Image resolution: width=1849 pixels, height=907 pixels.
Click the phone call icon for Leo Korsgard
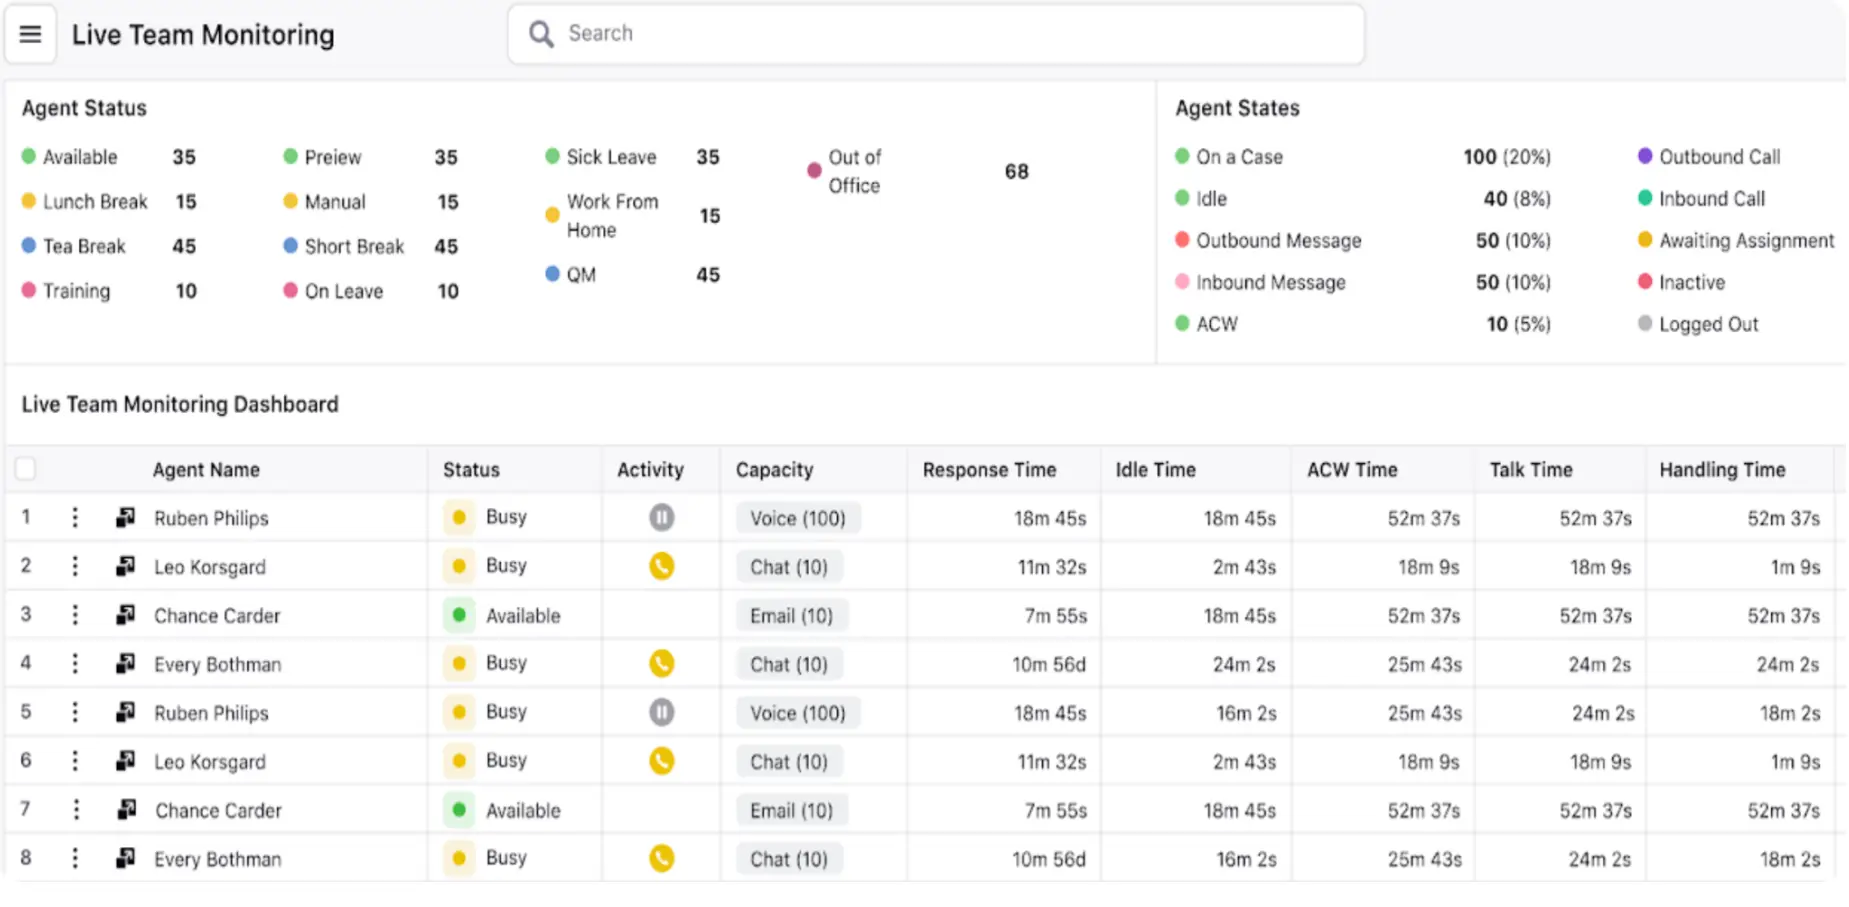tap(661, 565)
